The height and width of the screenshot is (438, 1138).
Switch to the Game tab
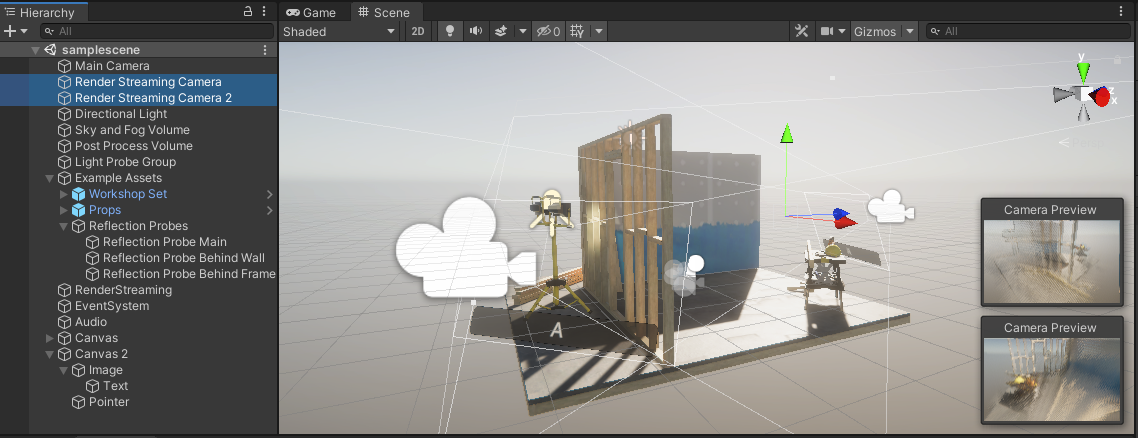[x=312, y=12]
